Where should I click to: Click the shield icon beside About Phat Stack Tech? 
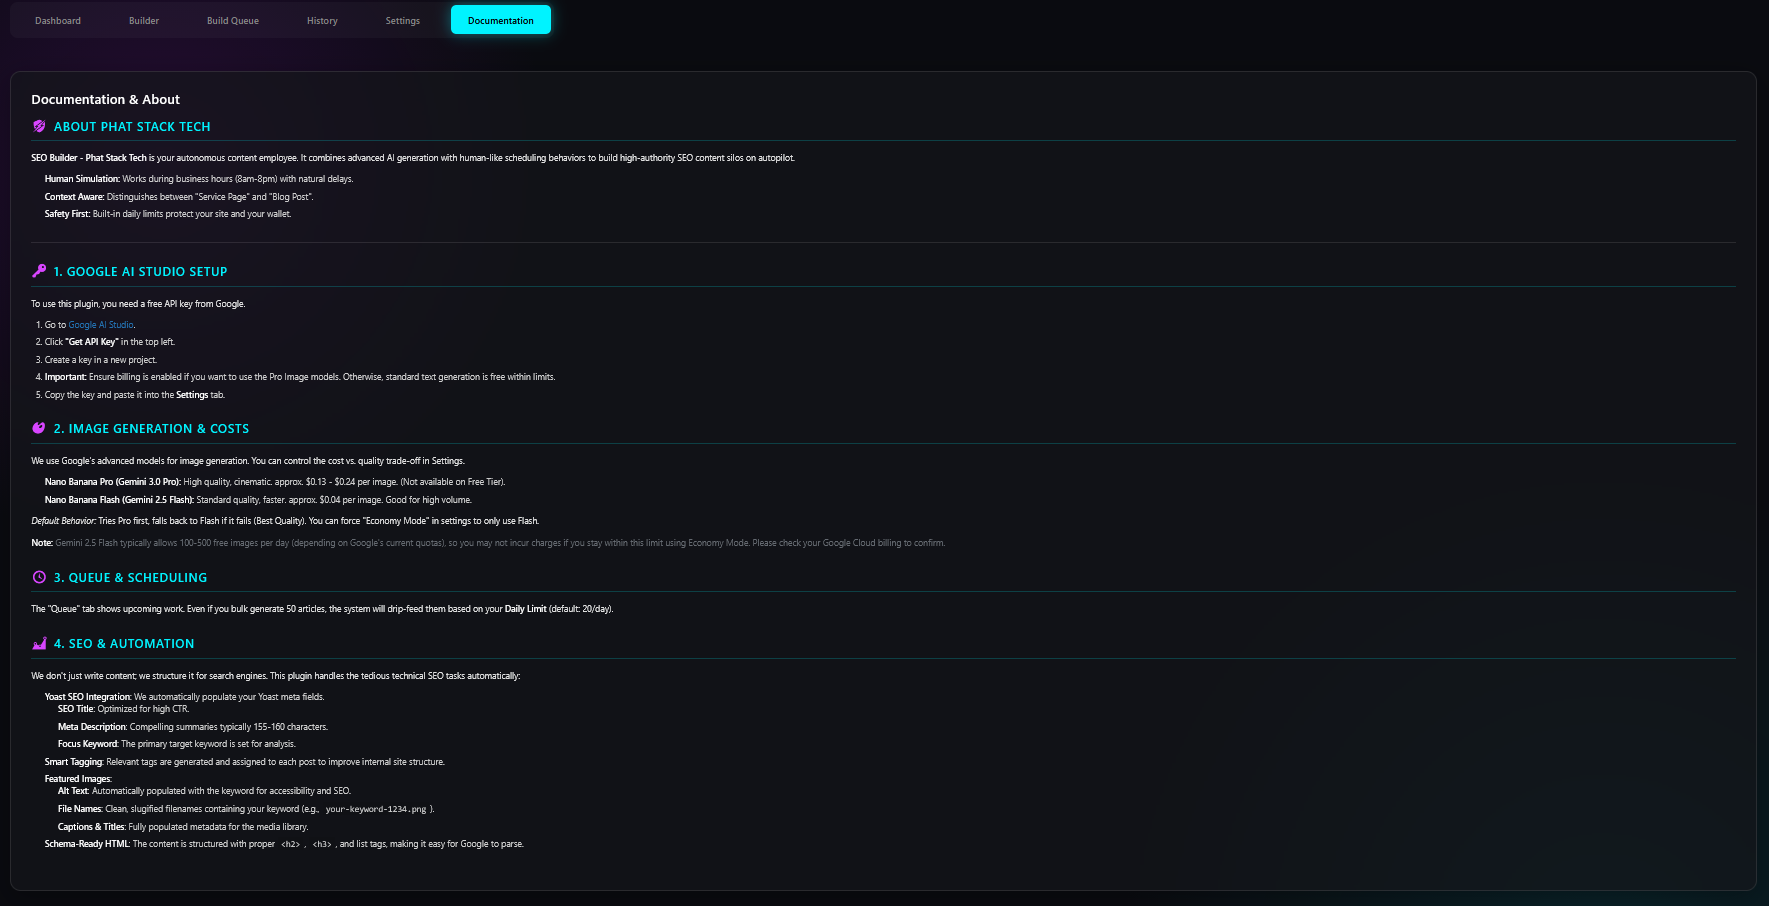[39, 126]
